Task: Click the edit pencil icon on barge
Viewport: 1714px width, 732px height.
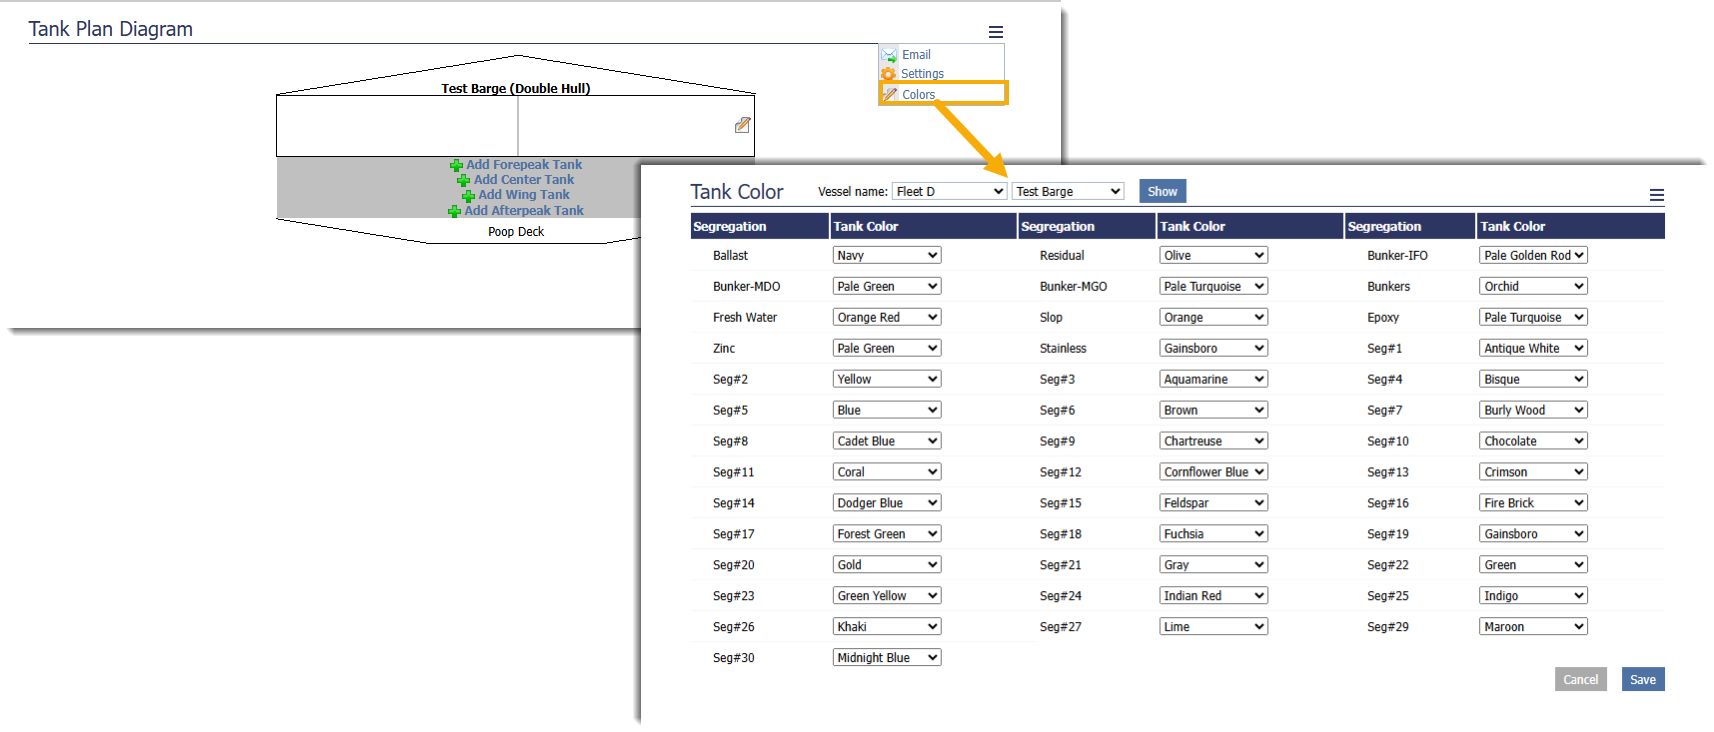Action: 742,125
